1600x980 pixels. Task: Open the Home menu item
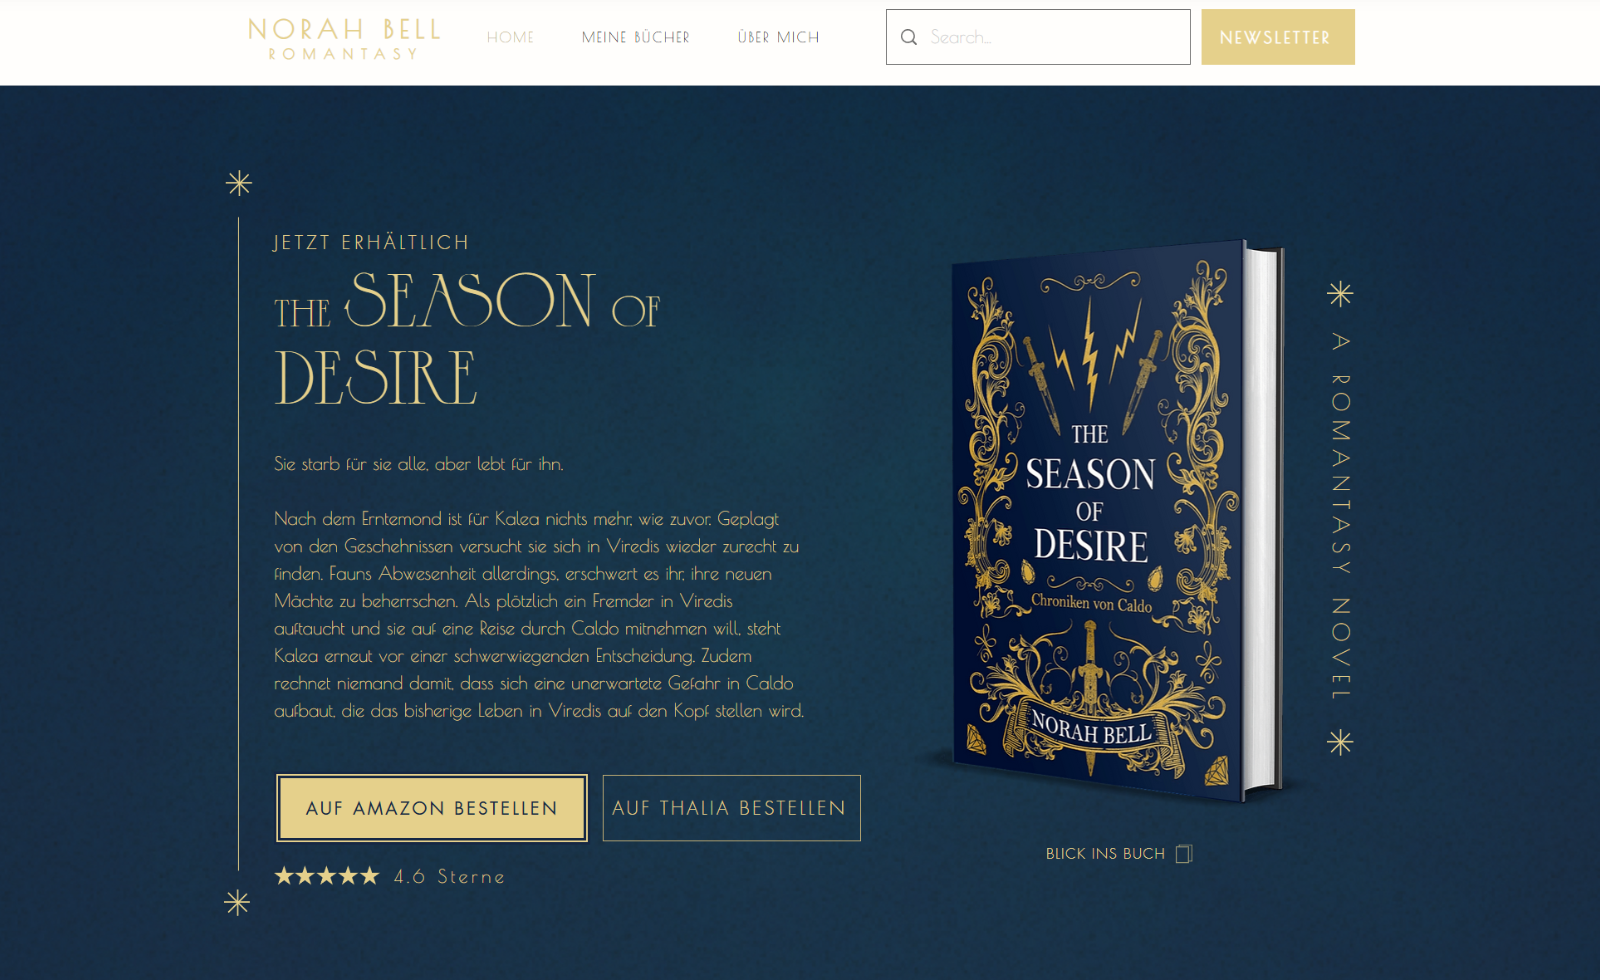[x=510, y=37]
